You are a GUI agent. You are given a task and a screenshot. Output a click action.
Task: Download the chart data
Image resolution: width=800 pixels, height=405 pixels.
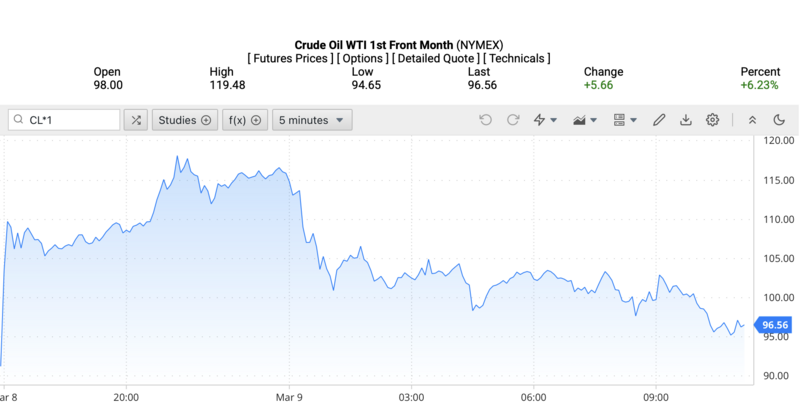[x=686, y=120]
